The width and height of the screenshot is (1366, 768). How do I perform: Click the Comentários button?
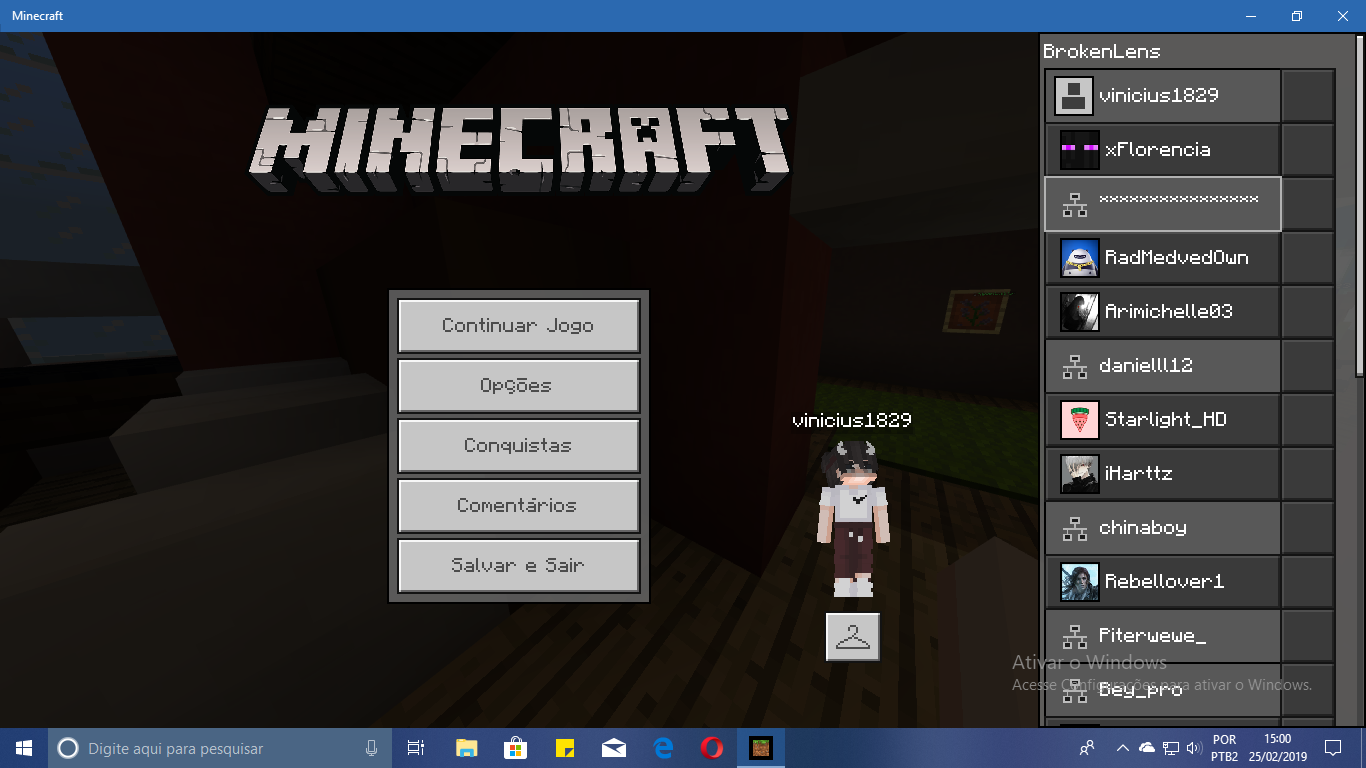[518, 506]
